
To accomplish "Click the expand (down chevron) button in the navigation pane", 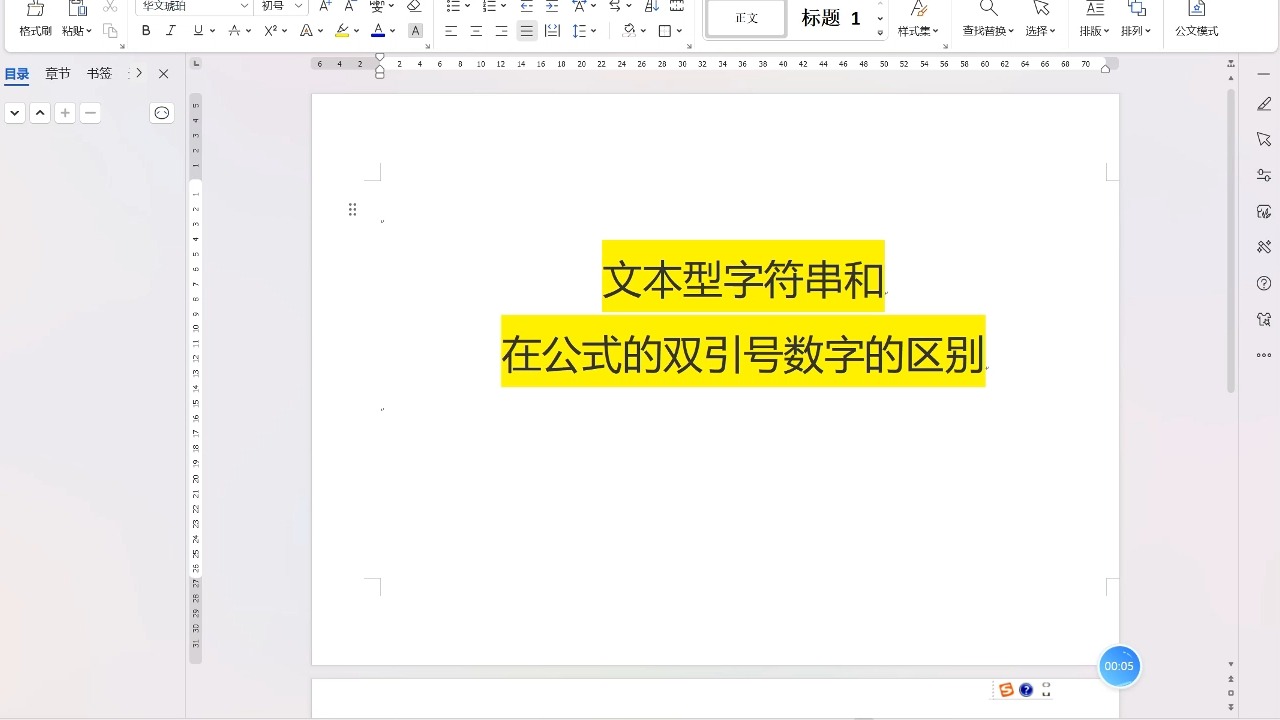I will point(15,113).
